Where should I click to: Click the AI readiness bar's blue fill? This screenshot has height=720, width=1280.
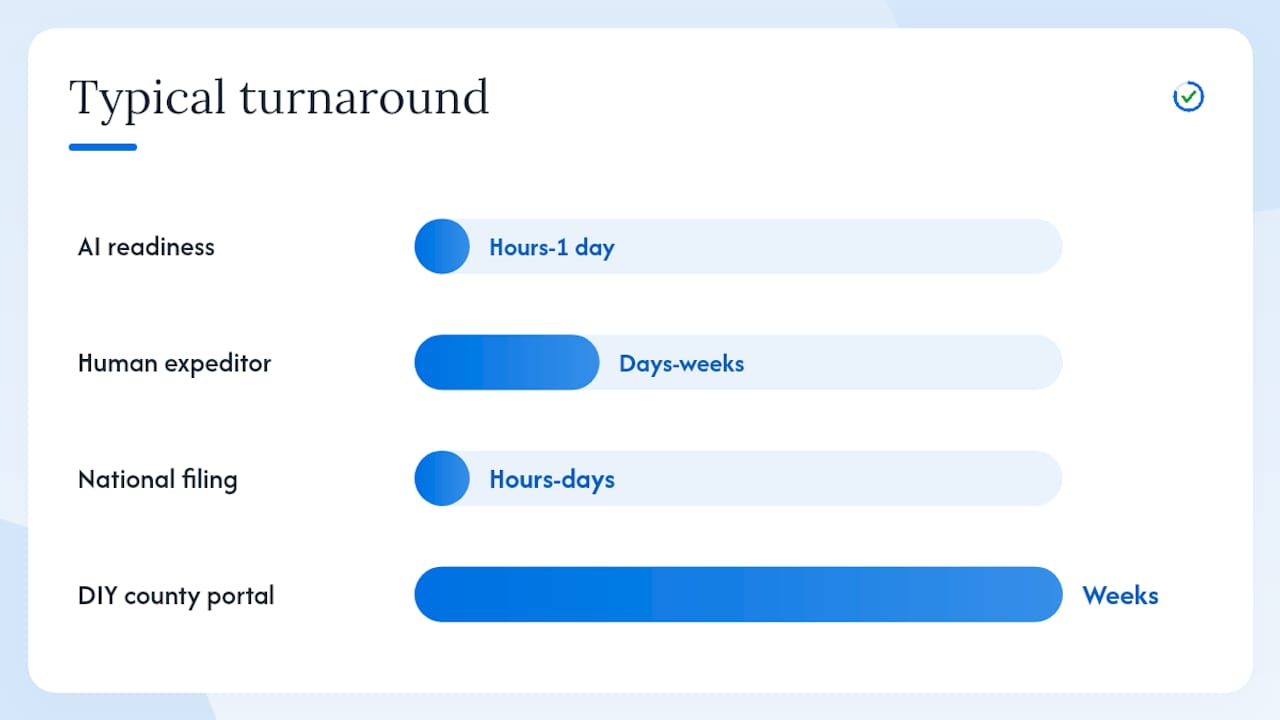[x=442, y=246]
